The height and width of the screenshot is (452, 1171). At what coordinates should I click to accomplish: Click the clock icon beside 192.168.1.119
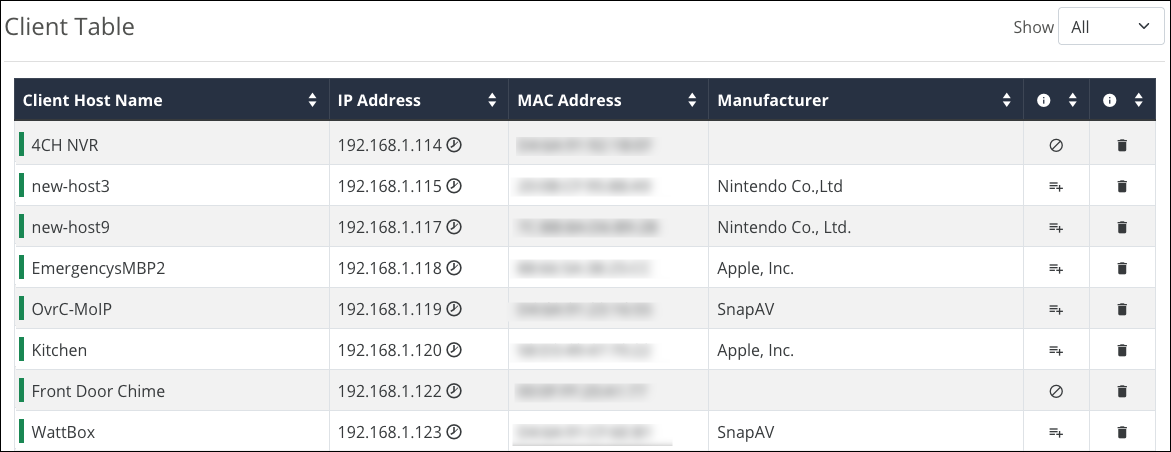[454, 309]
